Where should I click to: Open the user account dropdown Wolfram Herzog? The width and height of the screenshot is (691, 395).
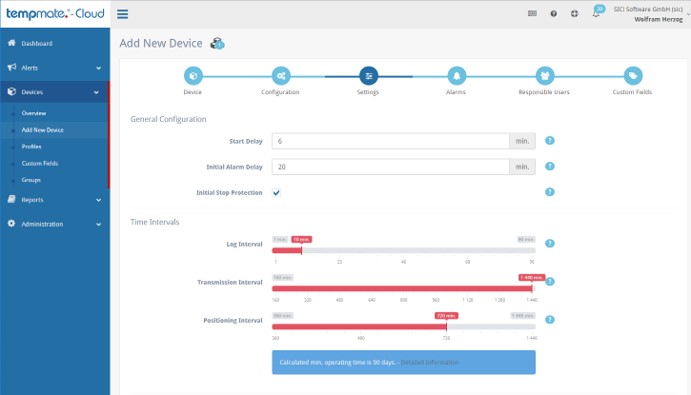point(651,14)
